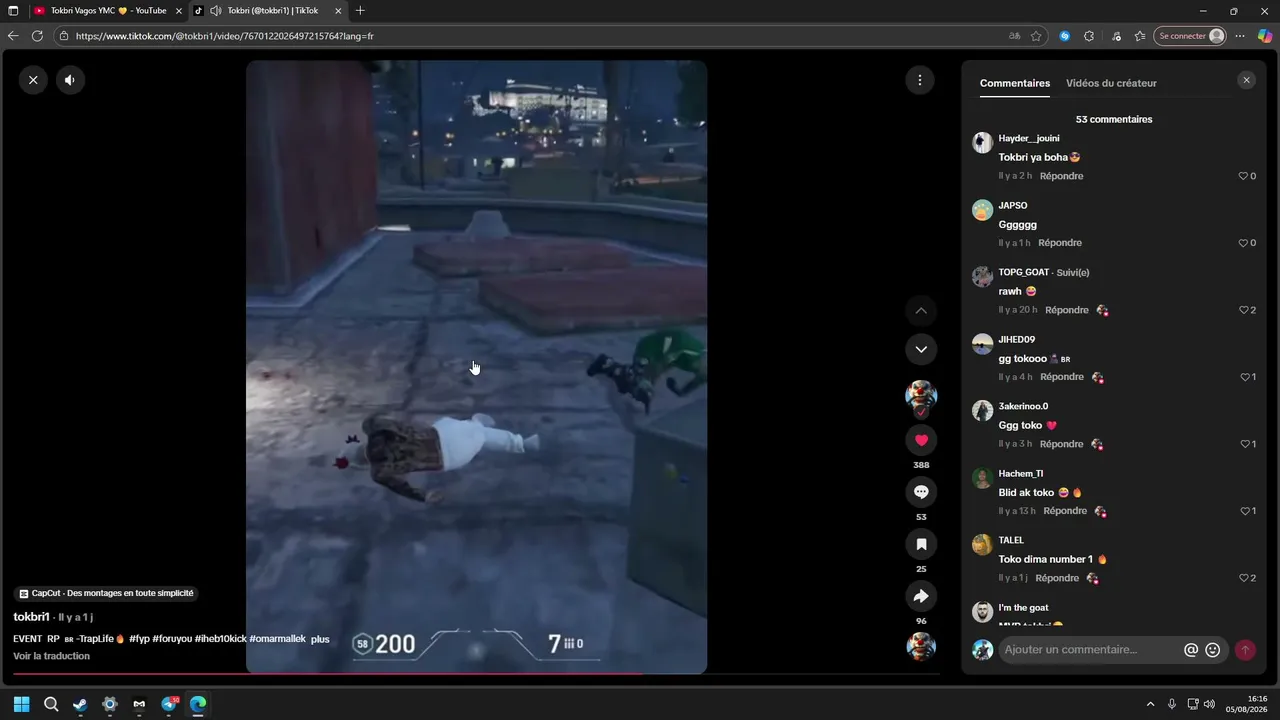Image resolution: width=1280 pixels, height=720 pixels.
Task: Open Copilot in the browser toolbar
Action: coord(1265,36)
